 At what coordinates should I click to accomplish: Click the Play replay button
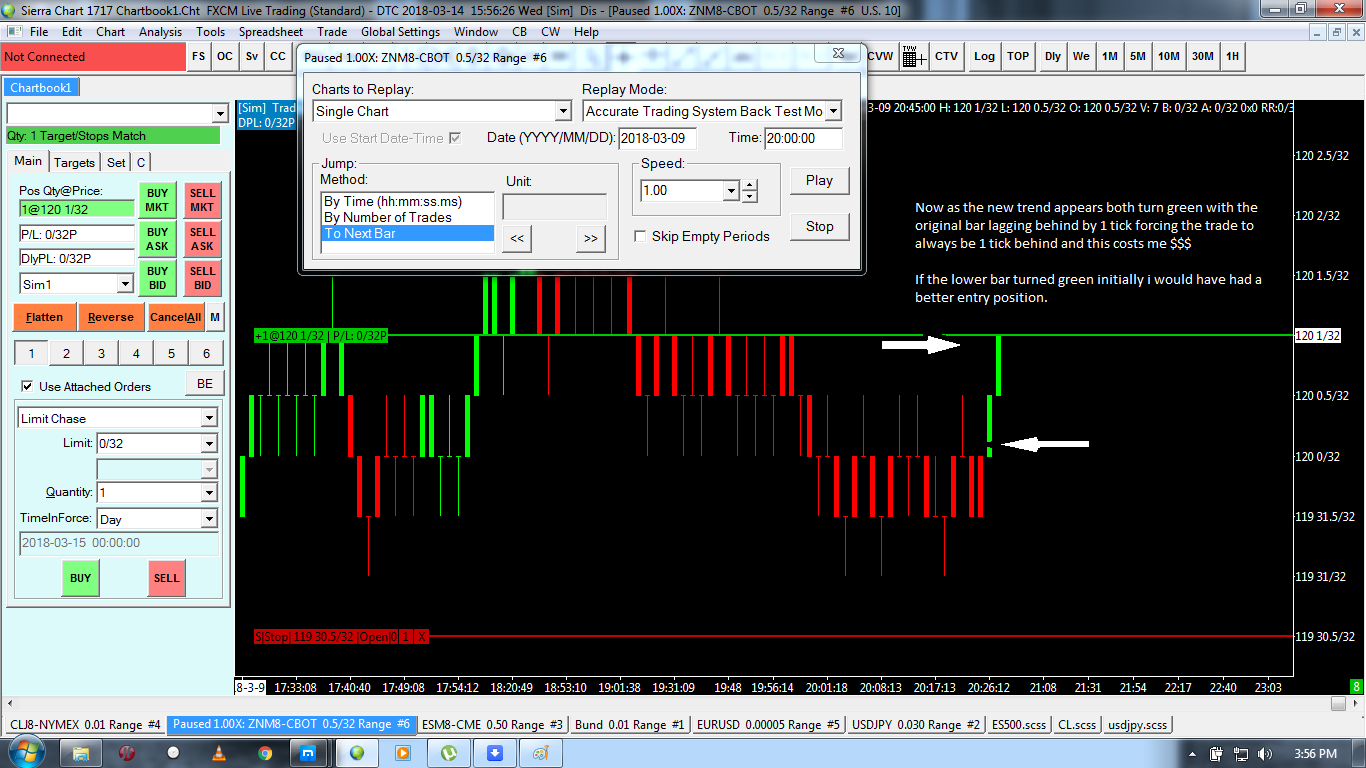coord(819,180)
